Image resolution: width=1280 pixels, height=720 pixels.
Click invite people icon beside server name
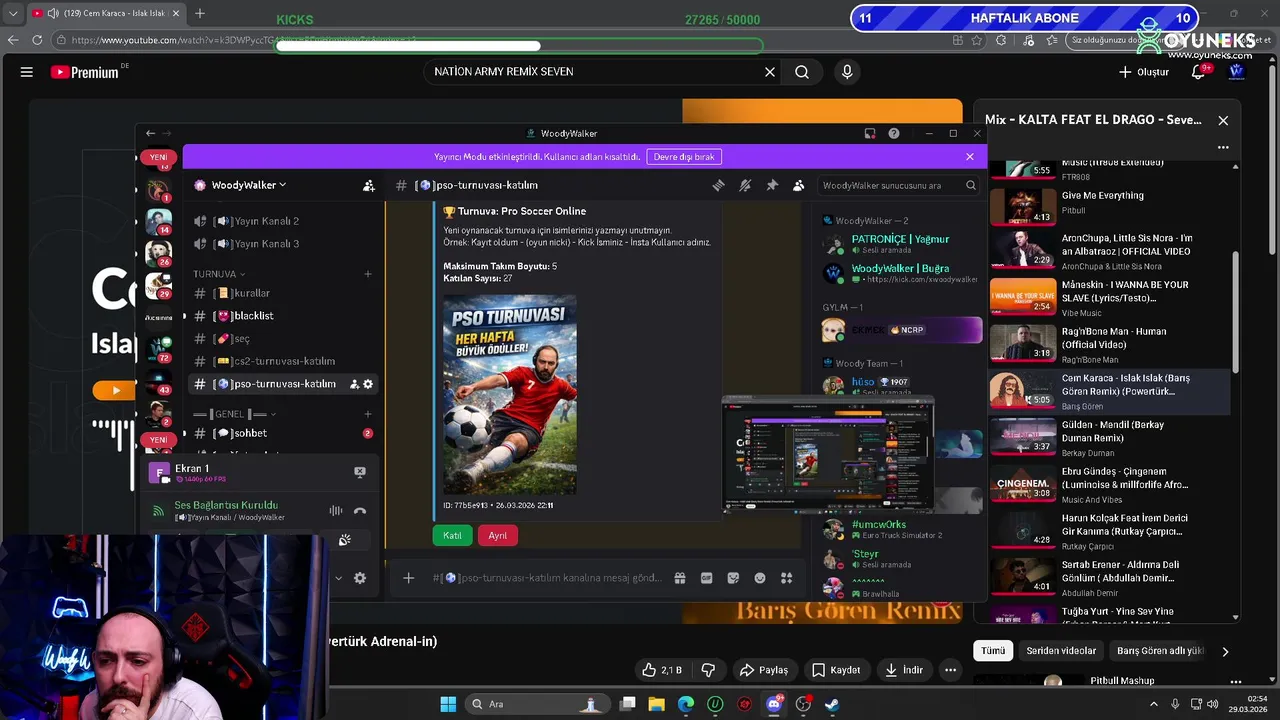click(369, 185)
